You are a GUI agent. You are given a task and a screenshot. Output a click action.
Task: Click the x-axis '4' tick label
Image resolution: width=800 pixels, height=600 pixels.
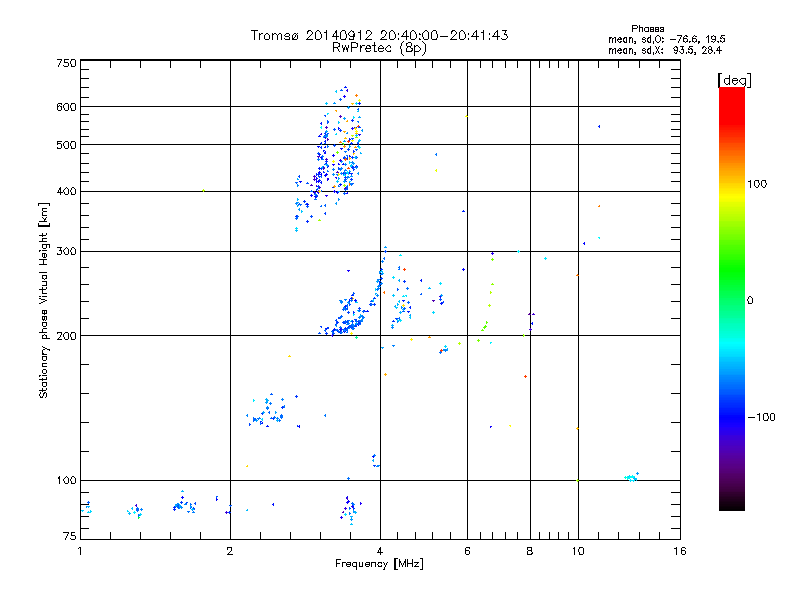[380, 551]
